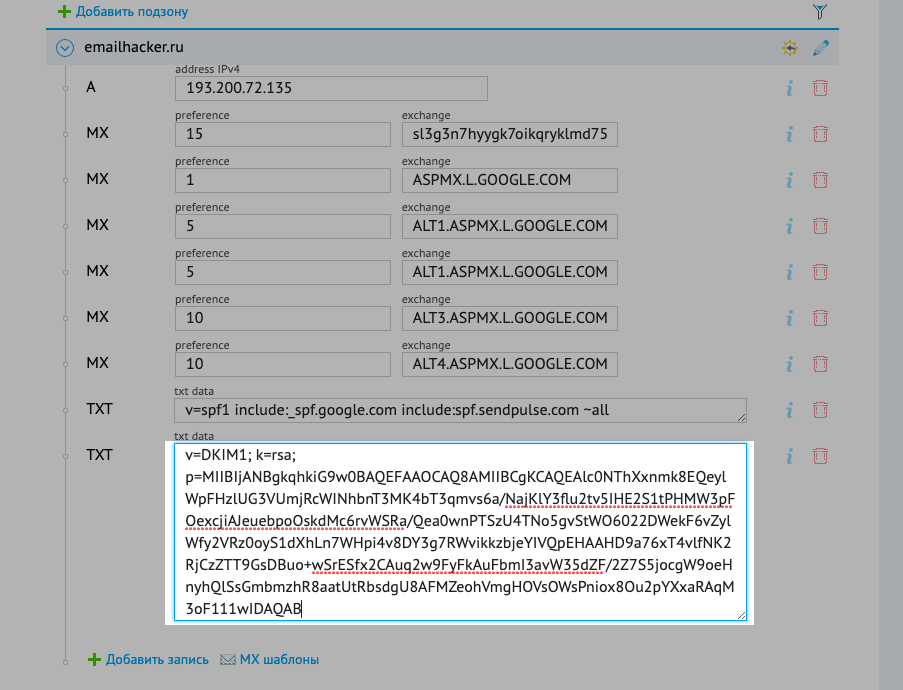Show info for the ALT3.ASPMX.L.GOOGLE.COM record
Image resolution: width=903 pixels, height=690 pixels.
click(x=789, y=318)
